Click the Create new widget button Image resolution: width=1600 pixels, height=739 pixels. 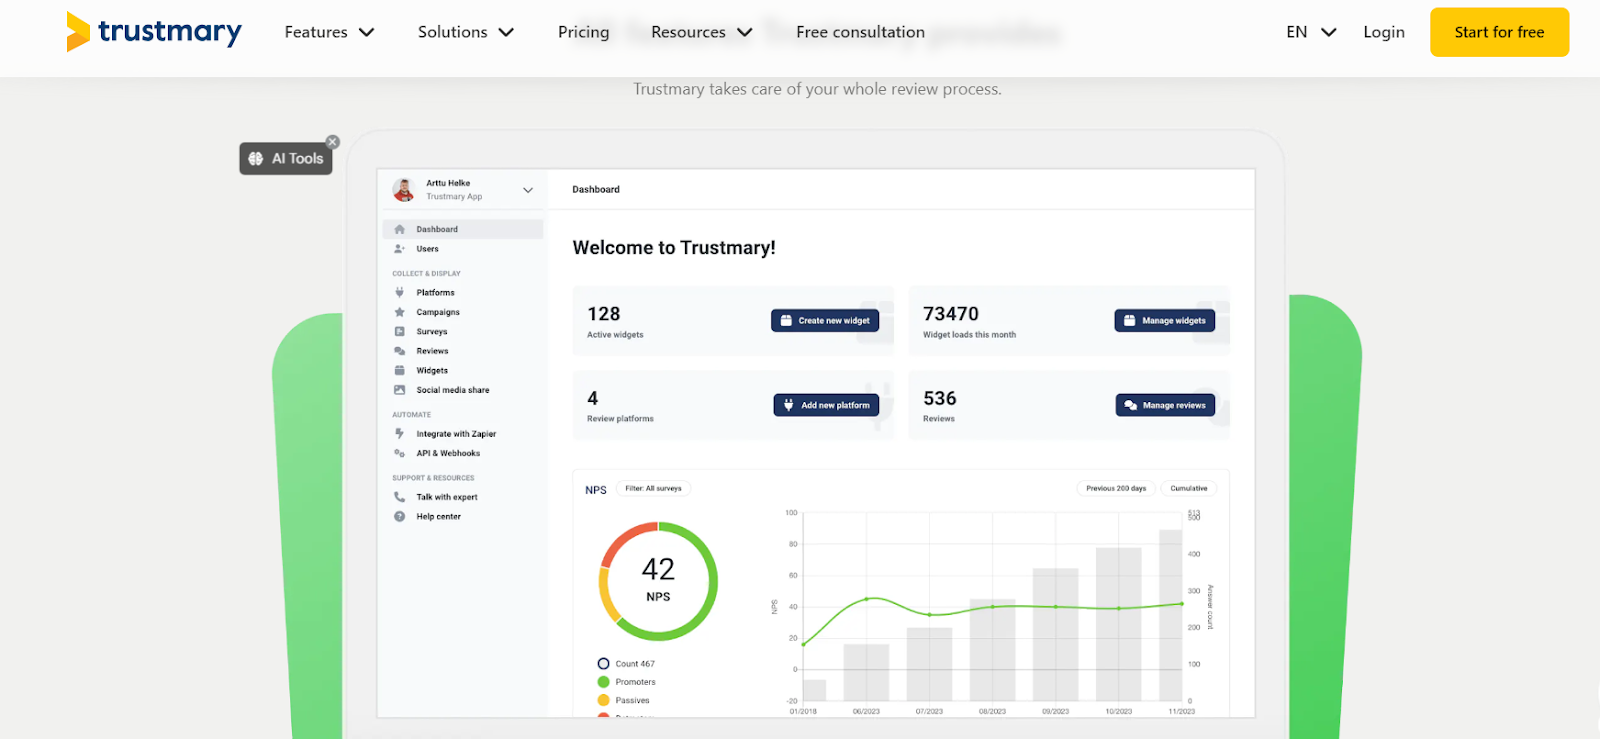[825, 321]
